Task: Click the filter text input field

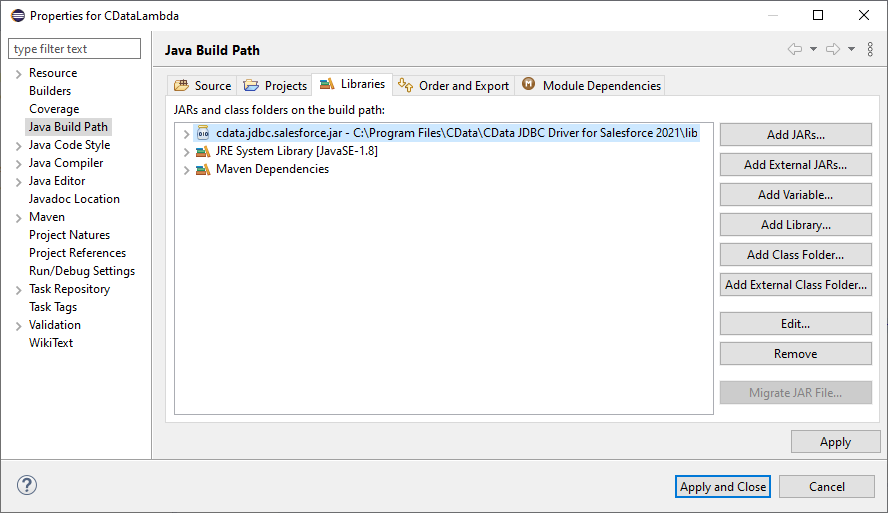Action: tap(75, 49)
